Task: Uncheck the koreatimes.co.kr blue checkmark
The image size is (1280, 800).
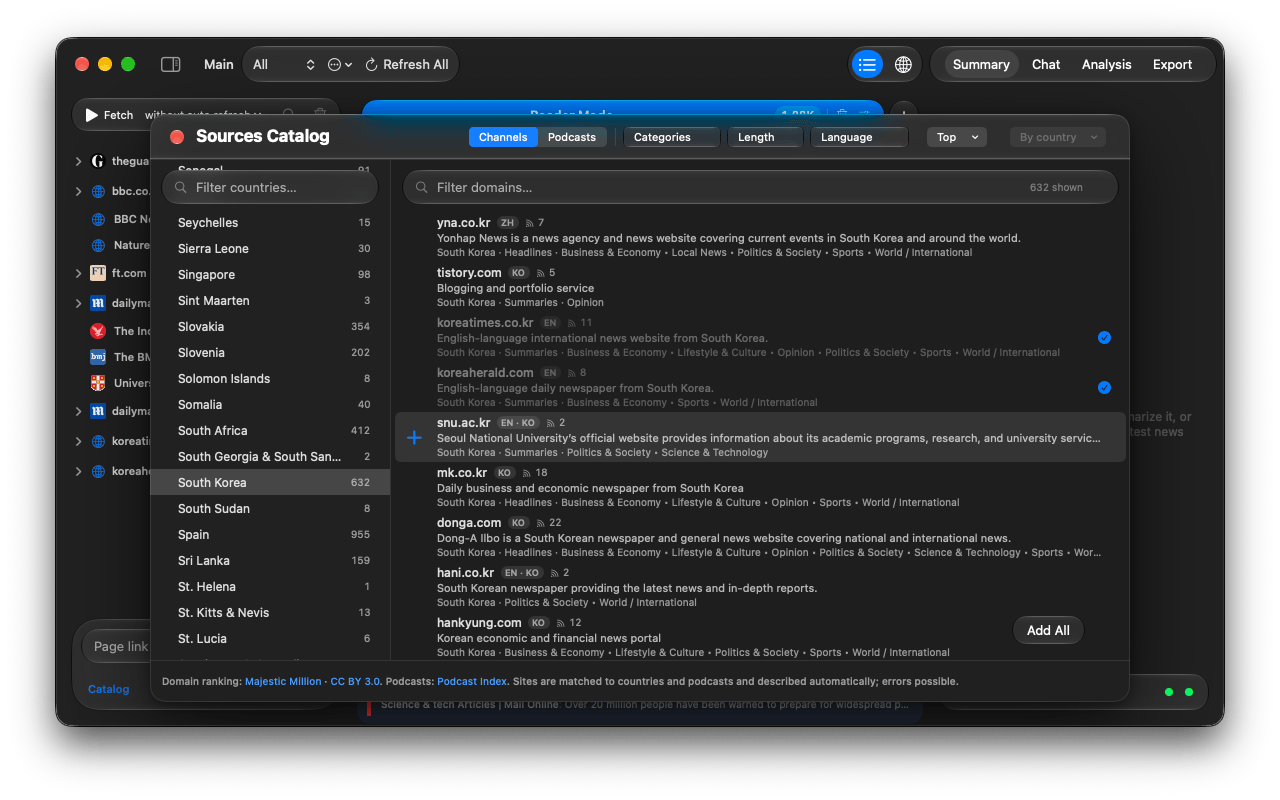Action: 1104,338
